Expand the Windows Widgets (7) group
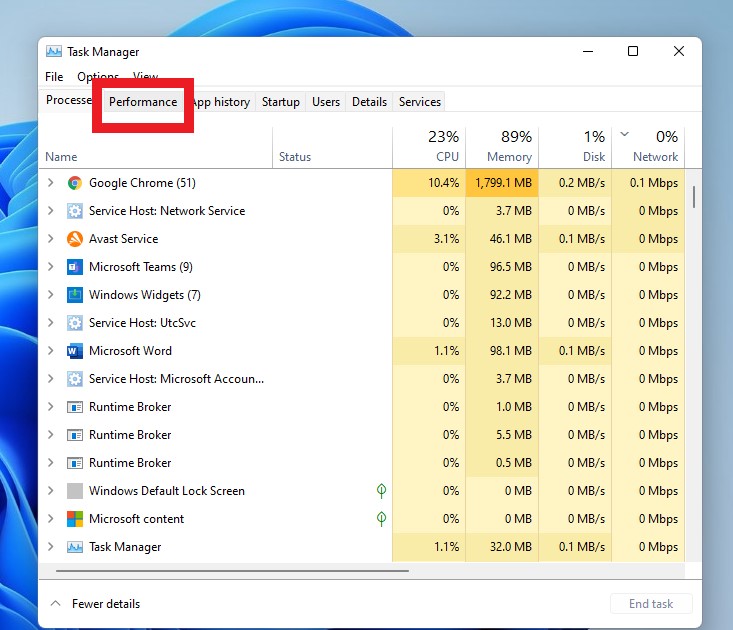This screenshot has height=630, width=733. (50, 295)
